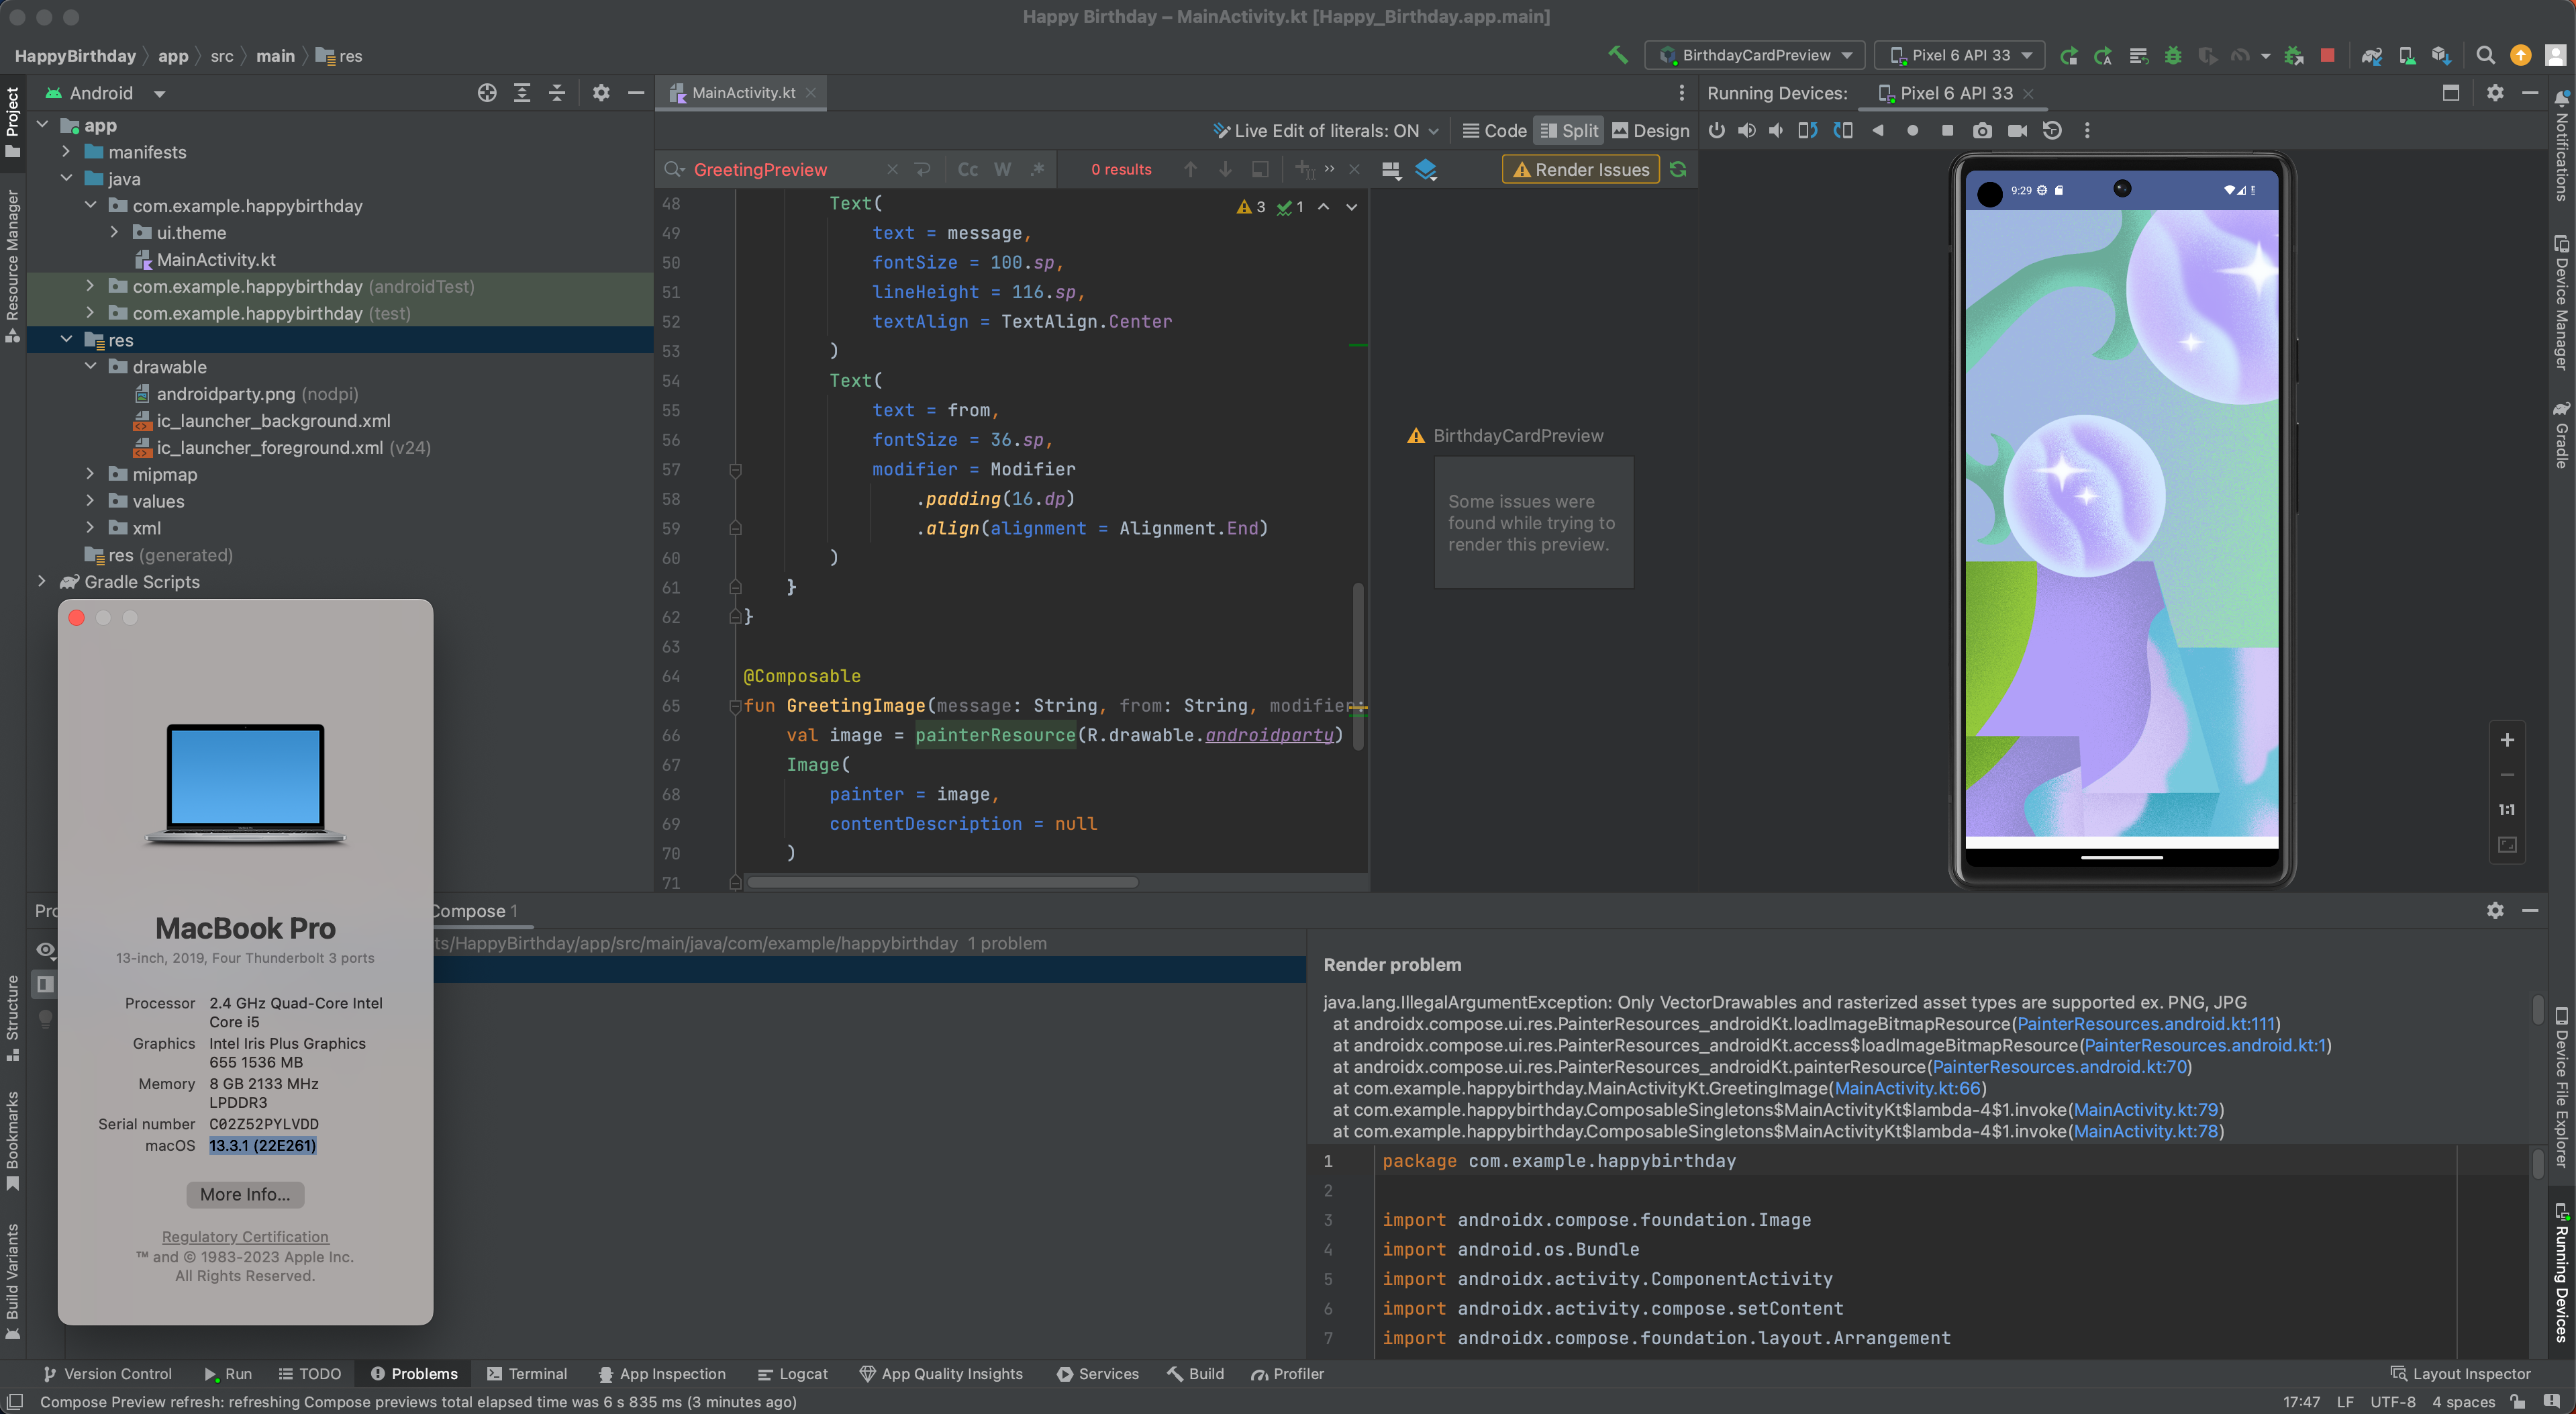
Task: Click Sync Project with Gradle Files elephant icon
Action: pyautogui.click(x=2371, y=55)
